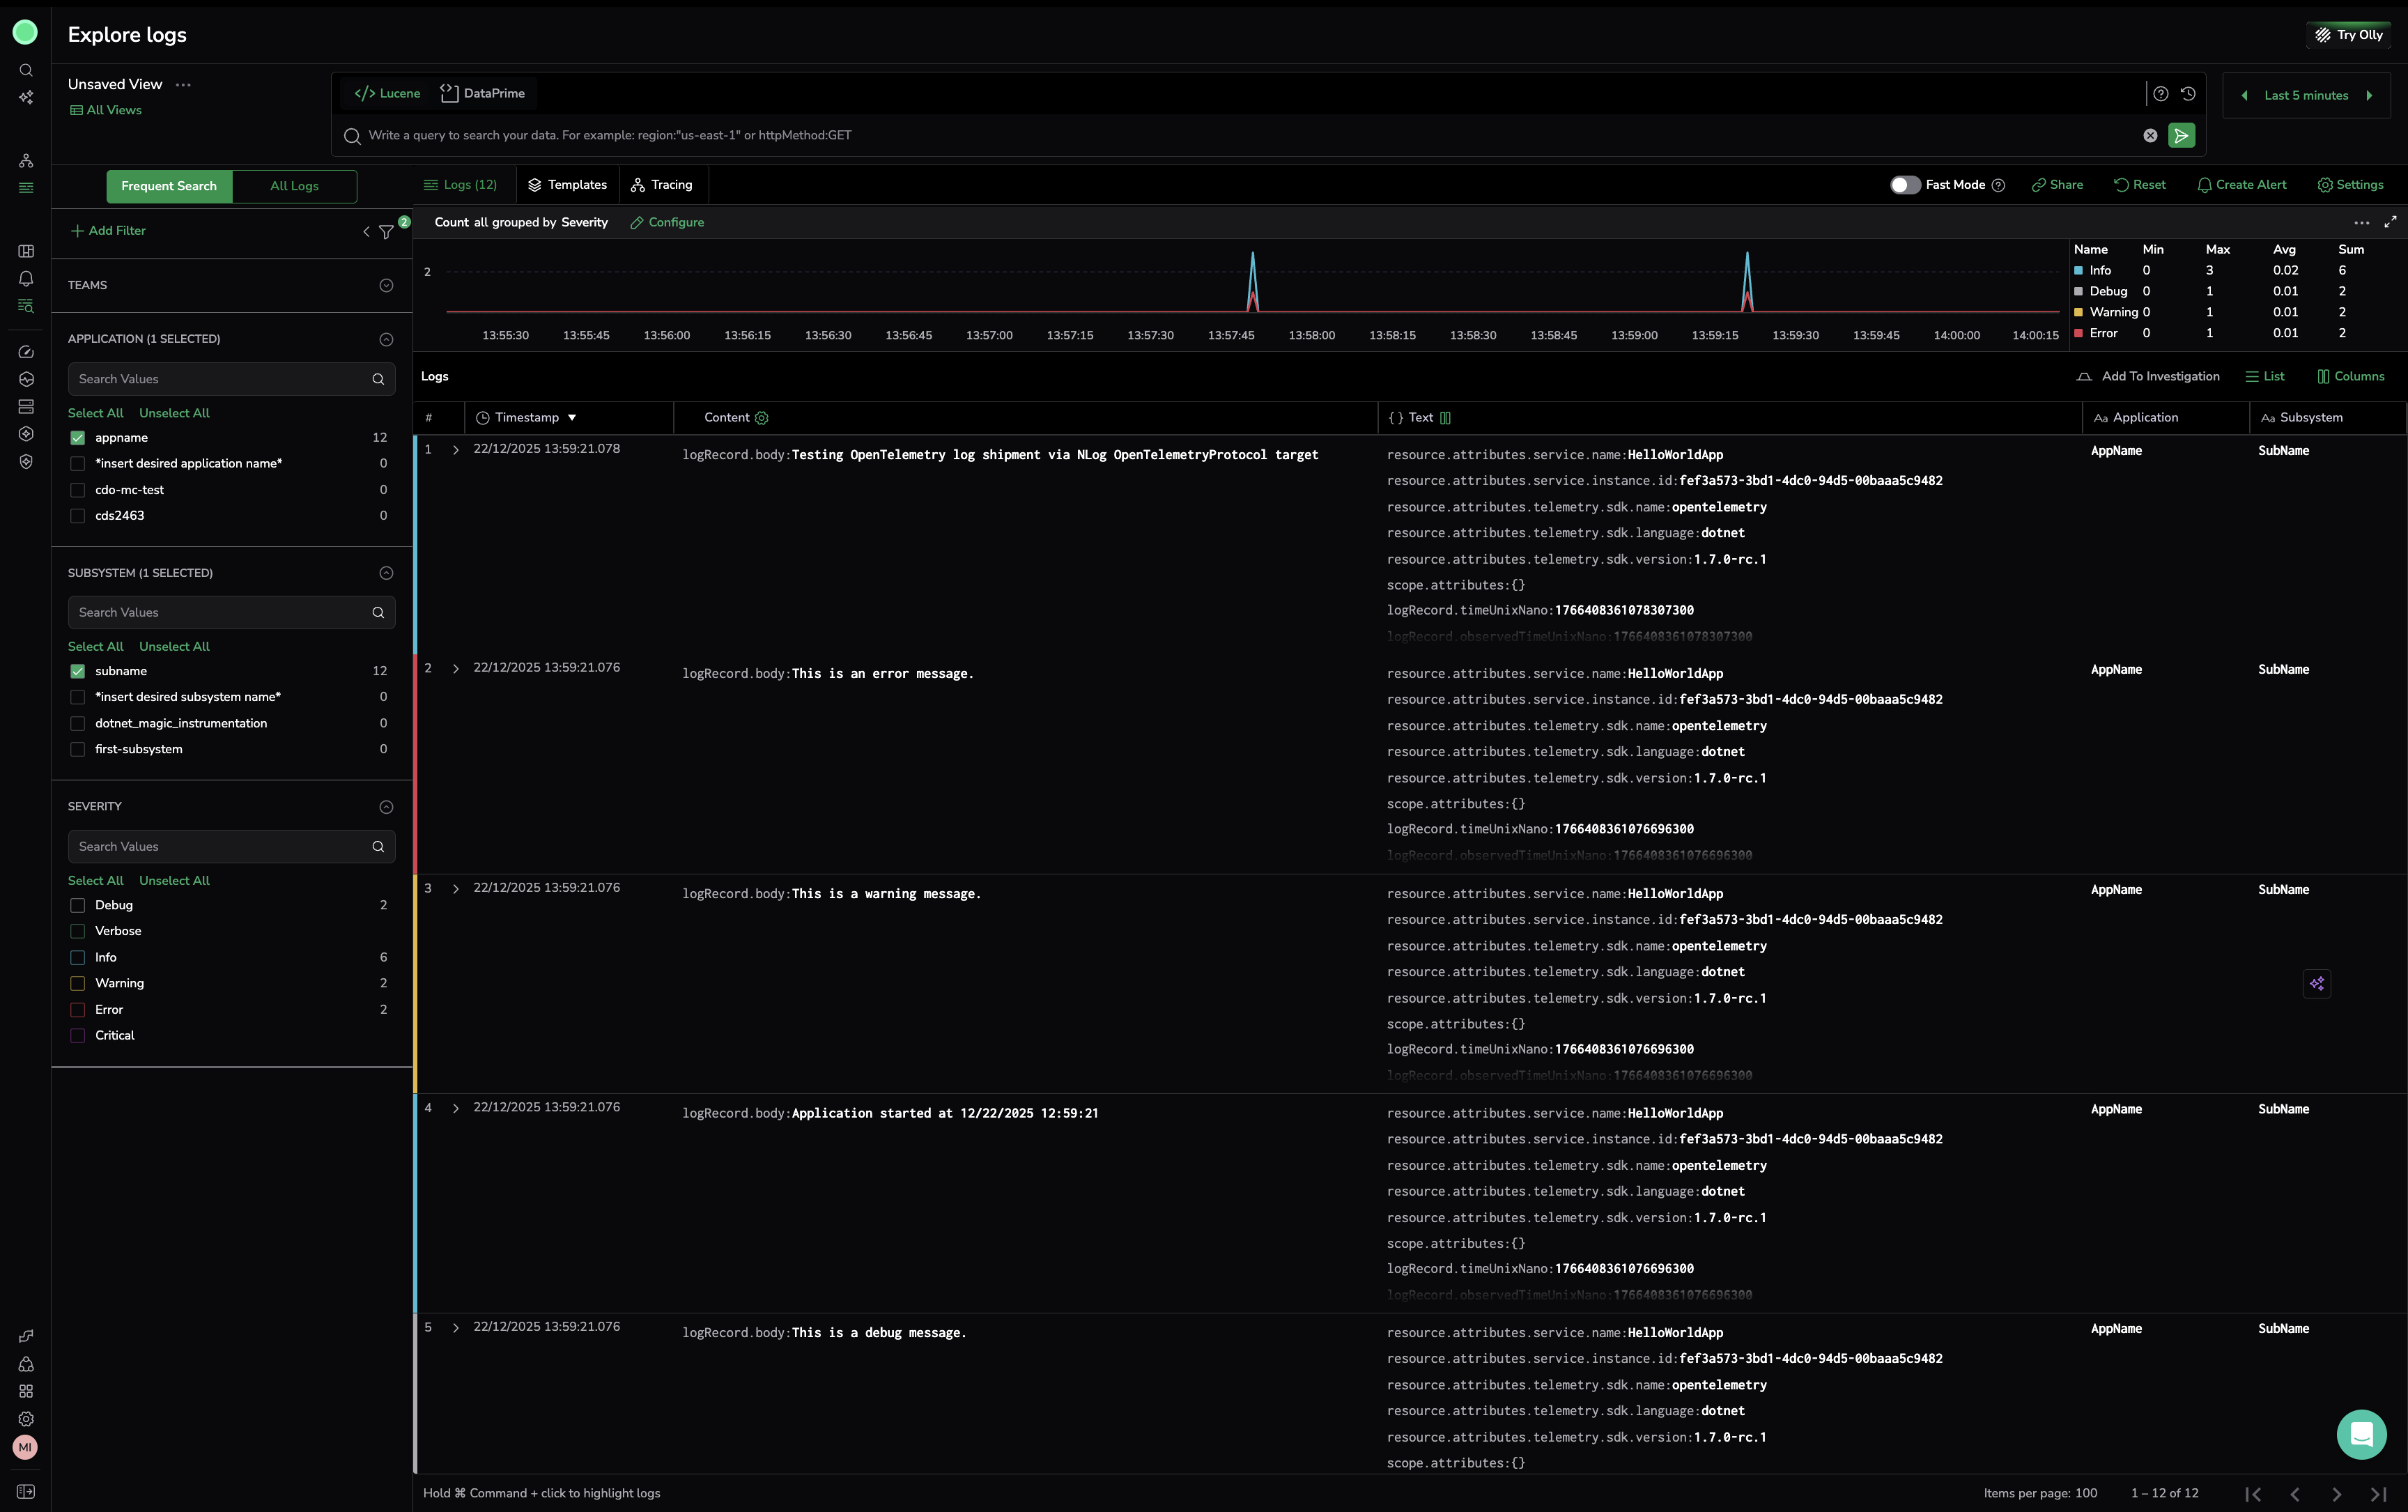Click the filter funnel icon
The height and width of the screenshot is (1512, 2408).
386,232
